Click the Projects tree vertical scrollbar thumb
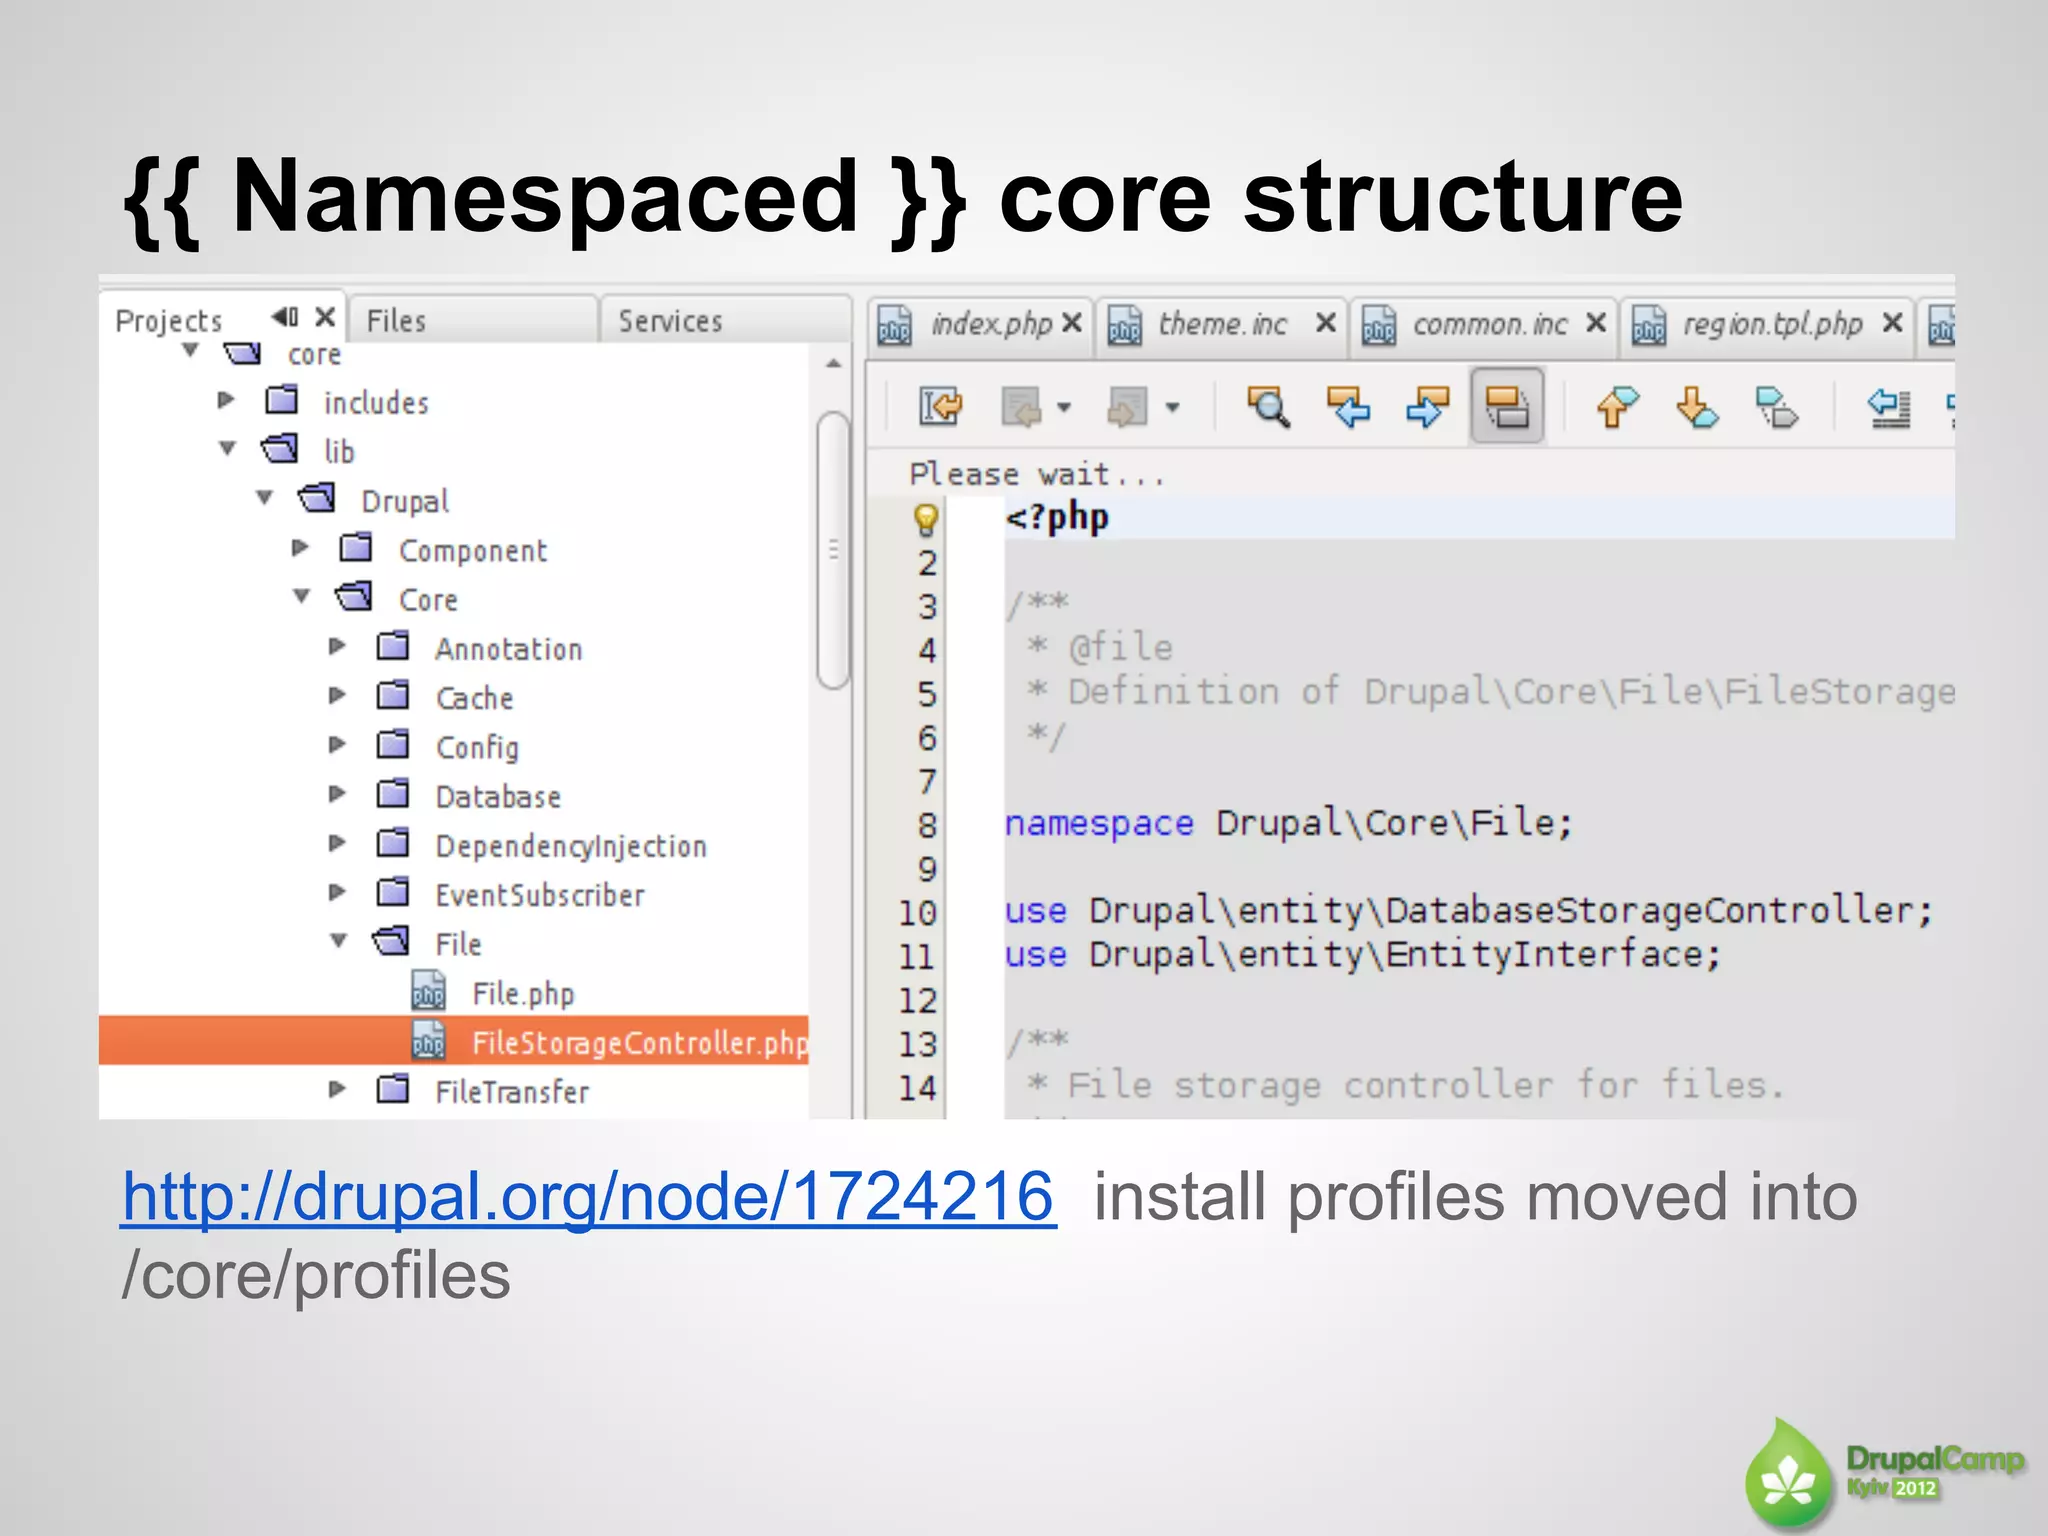Screen dimensions: 2048x1536 [x=832, y=550]
